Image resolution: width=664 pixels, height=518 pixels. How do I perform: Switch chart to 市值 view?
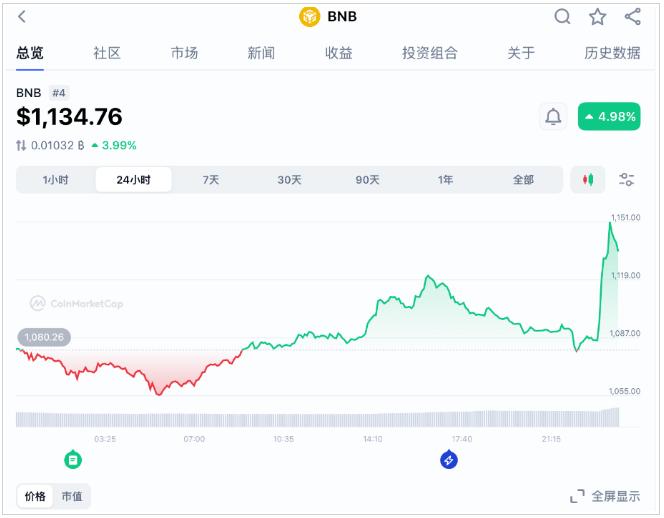point(72,496)
